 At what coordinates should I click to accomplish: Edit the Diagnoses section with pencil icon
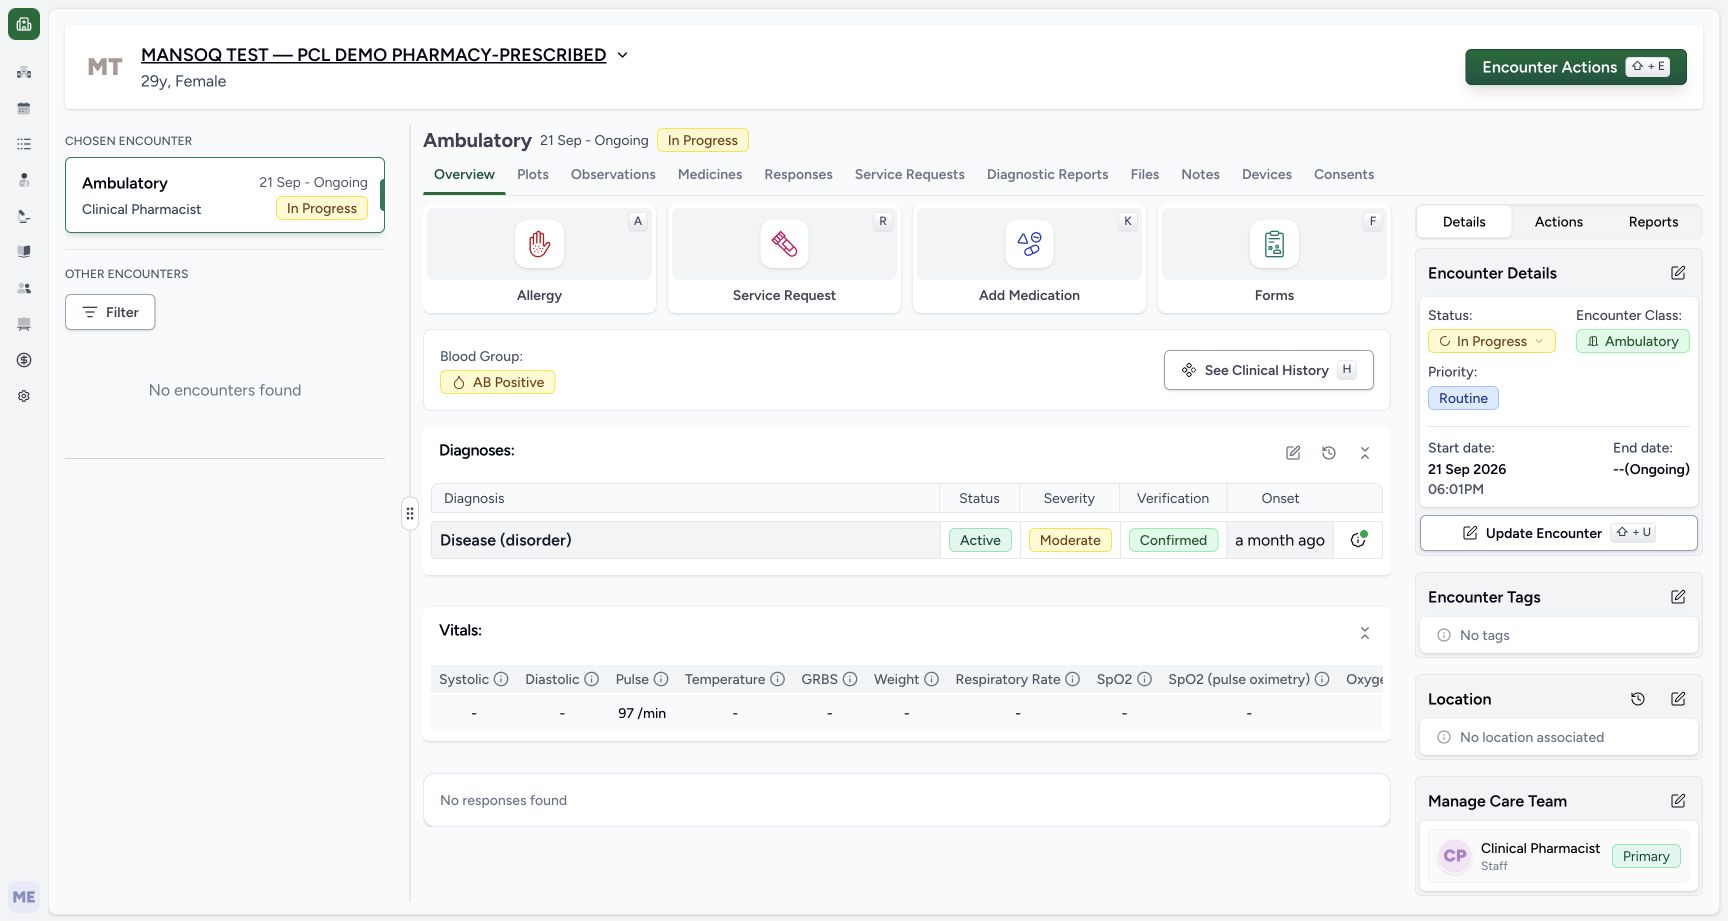pyautogui.click(x=1293, y=453)
